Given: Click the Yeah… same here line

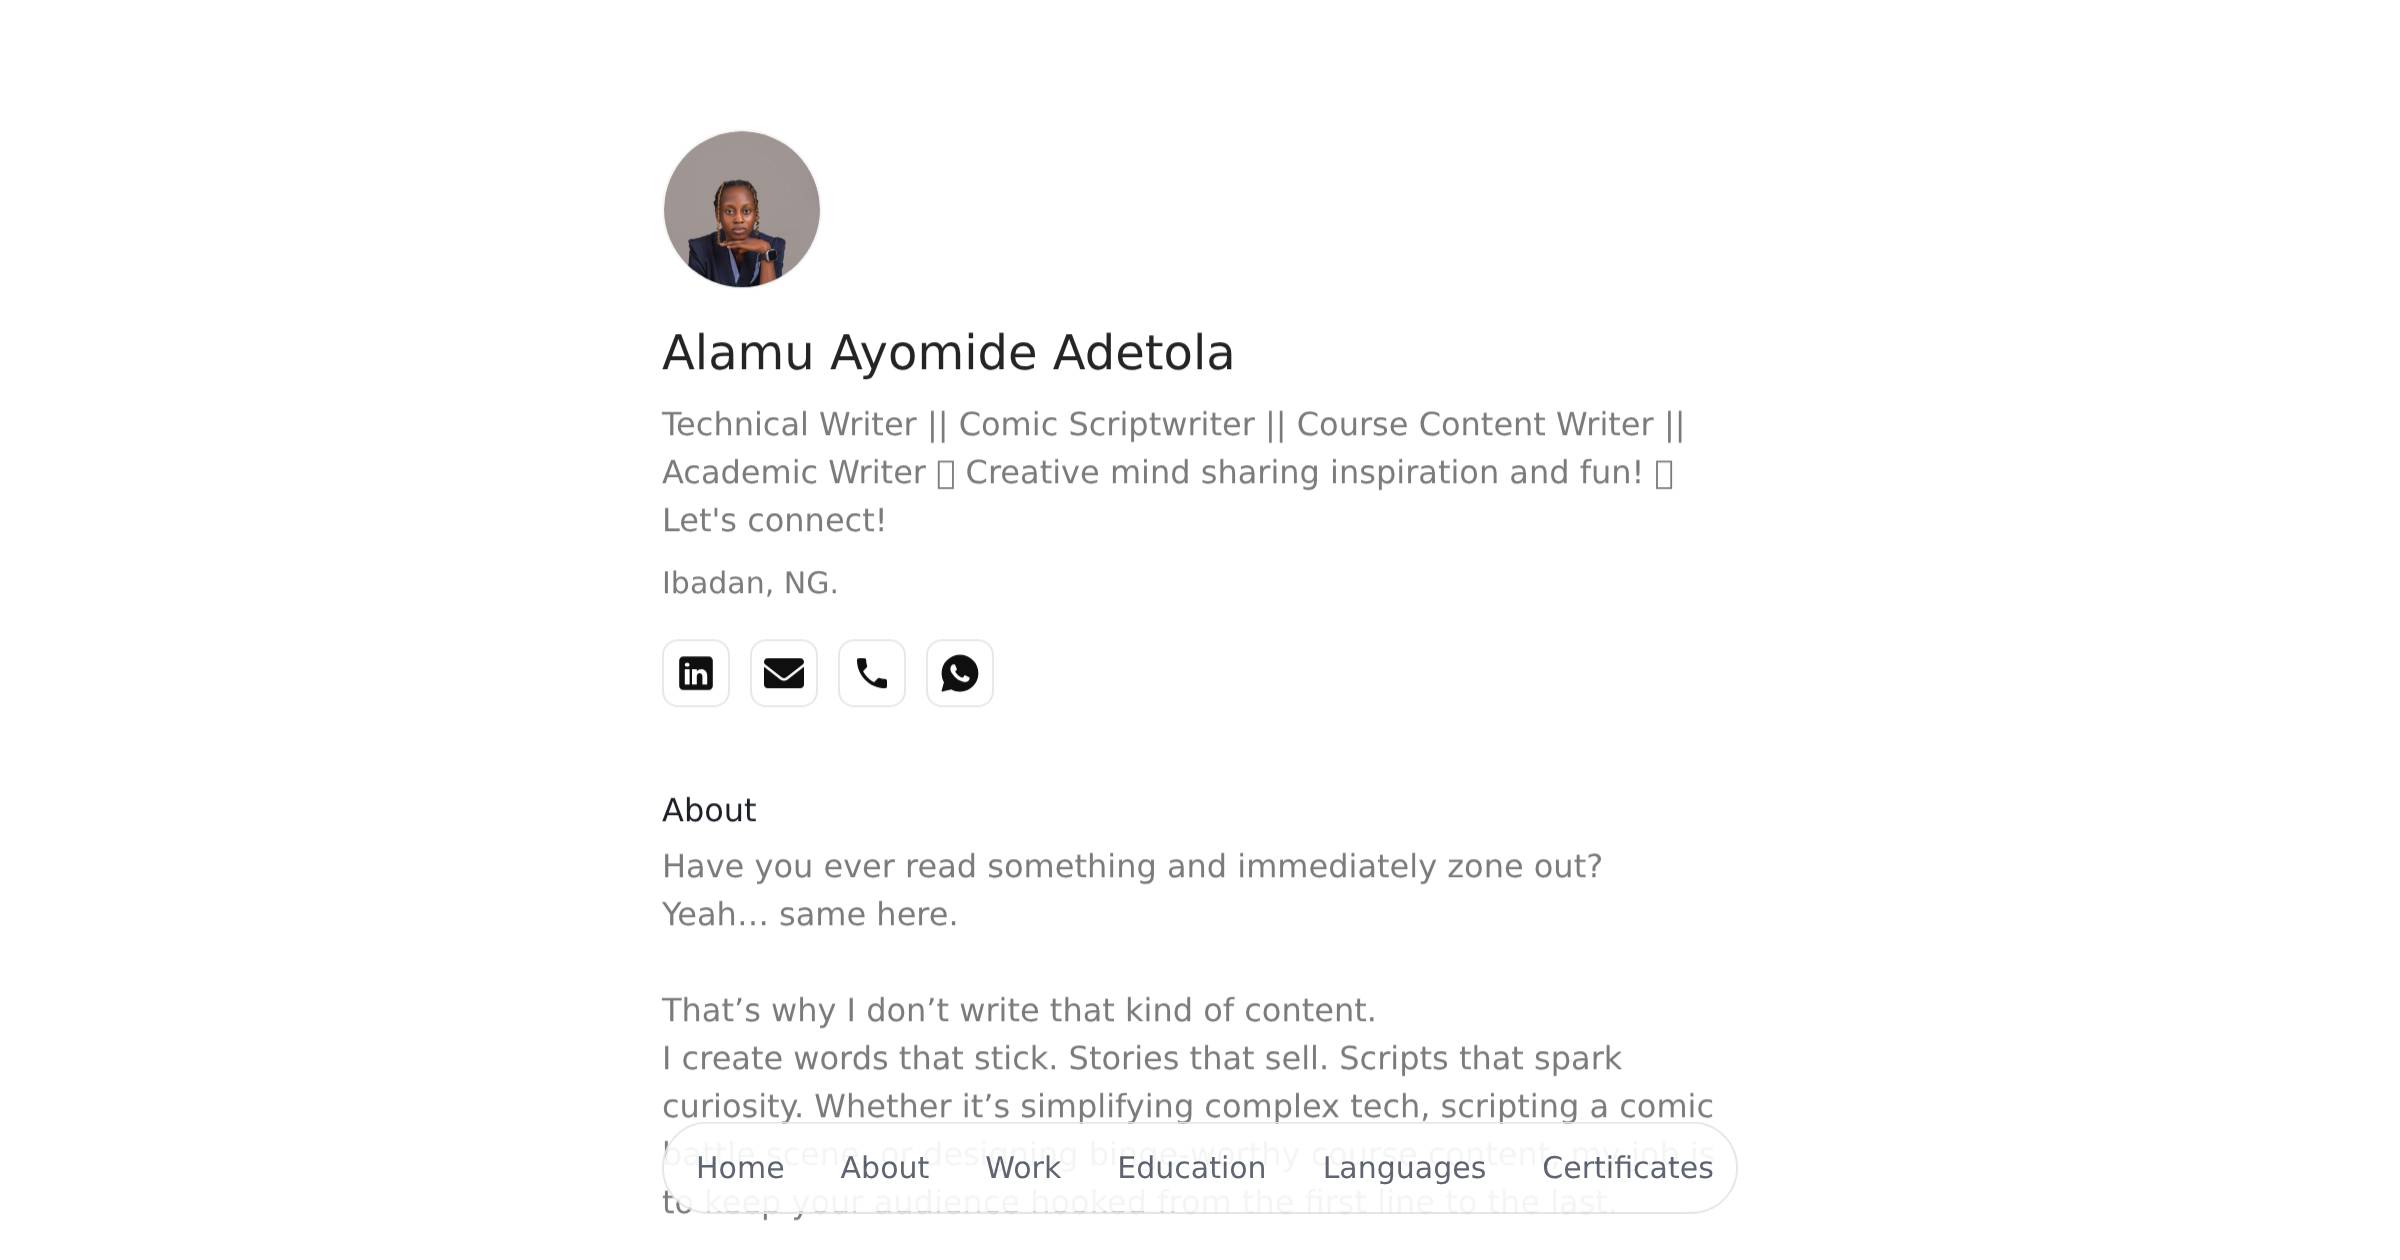Looking at the screenshot, I should (810, 913).
